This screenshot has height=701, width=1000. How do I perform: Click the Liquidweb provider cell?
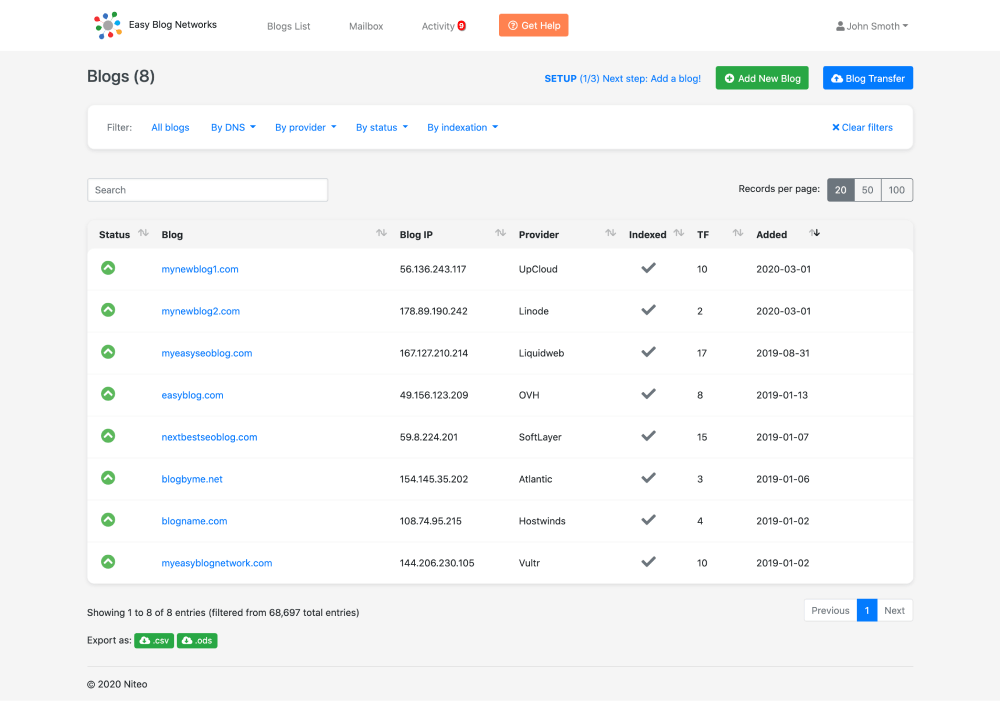point(541,353)
